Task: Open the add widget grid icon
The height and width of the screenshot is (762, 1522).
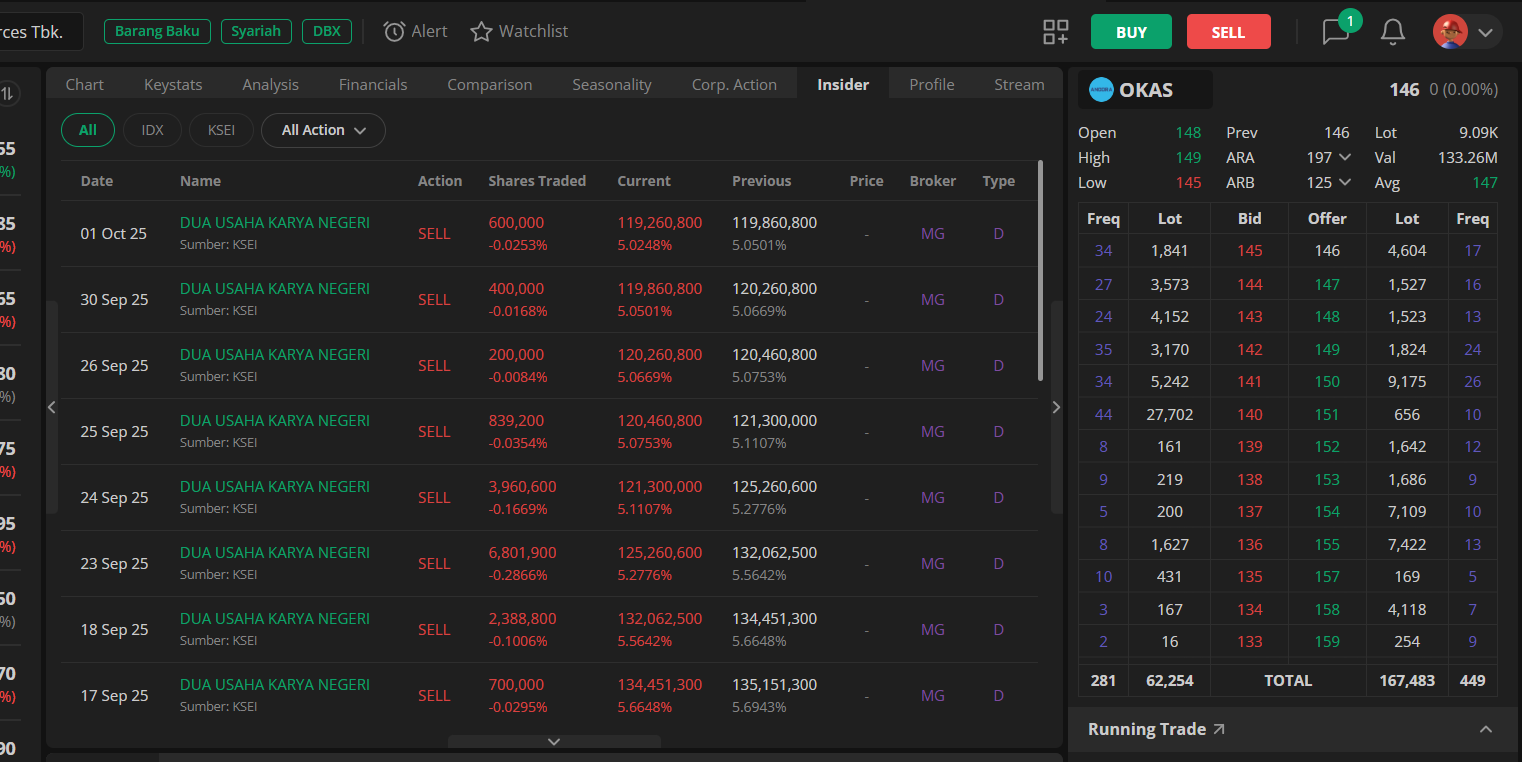Action: tap(1055, 32)
